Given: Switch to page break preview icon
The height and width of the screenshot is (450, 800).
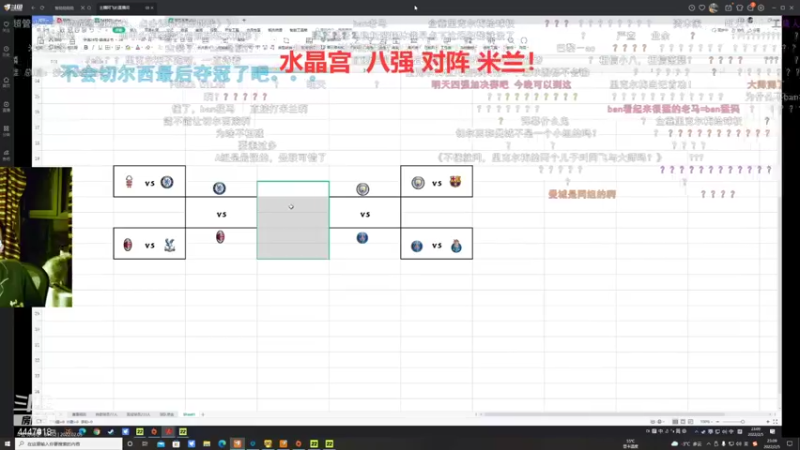Looking at the screenshot, I should pyautogui.click(x=690, y=422).
